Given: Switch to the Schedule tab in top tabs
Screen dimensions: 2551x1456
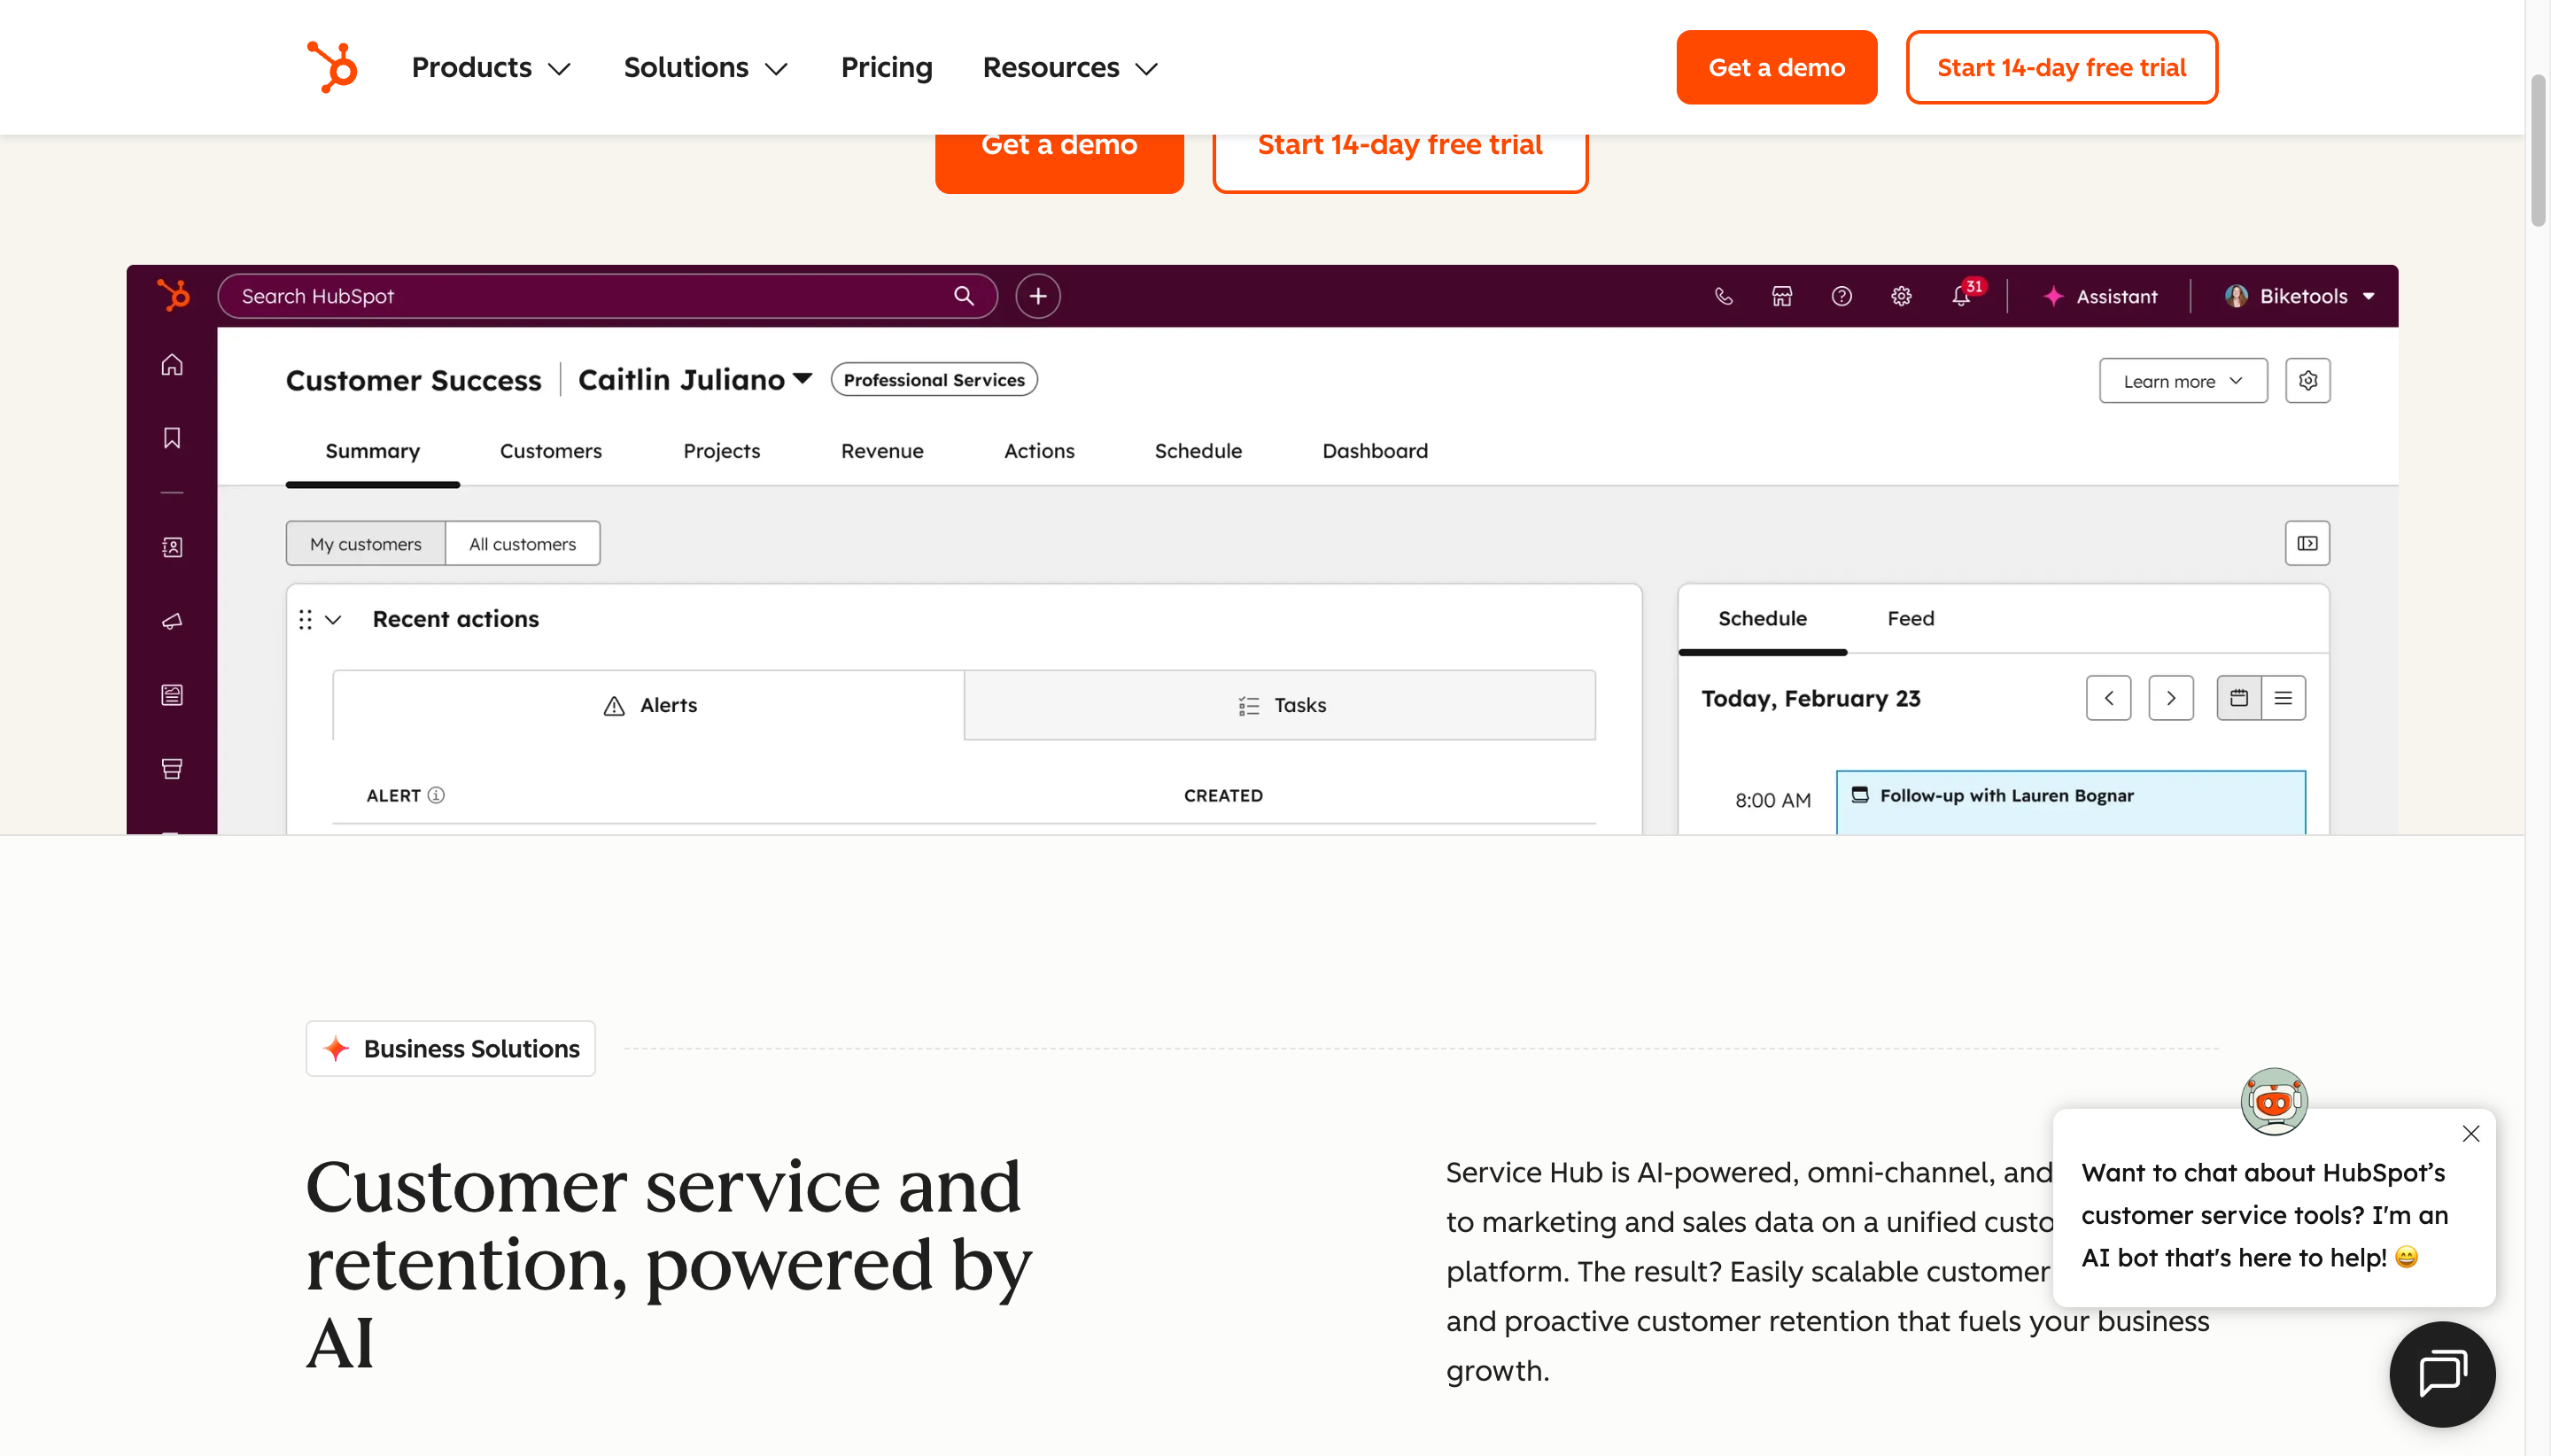Looking at the screenshot, I should pyautogui.click(x=1198, y=451).
